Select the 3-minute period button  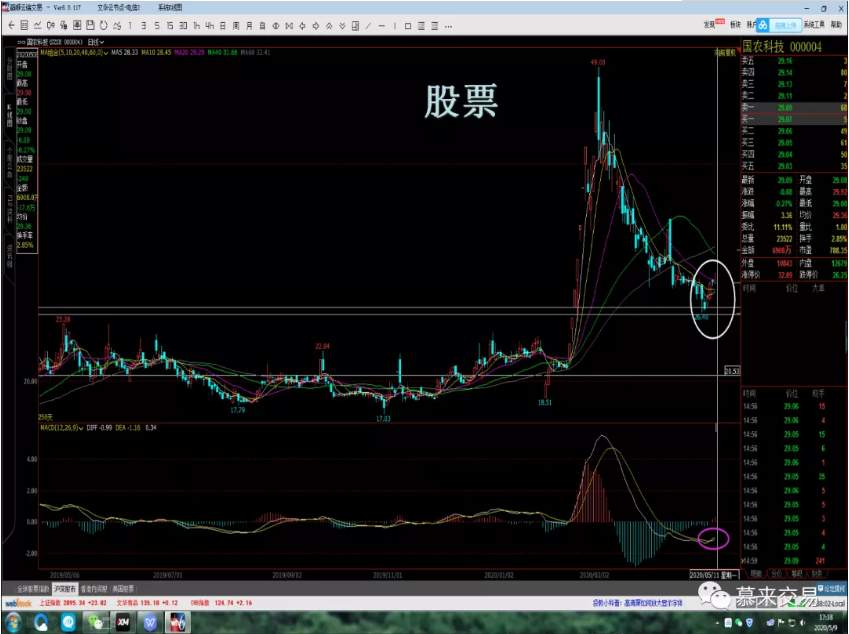[143, 25]
